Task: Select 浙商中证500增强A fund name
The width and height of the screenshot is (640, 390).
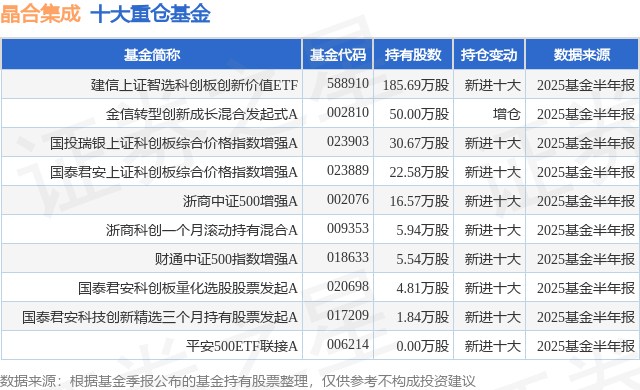Action: (240, 201)
